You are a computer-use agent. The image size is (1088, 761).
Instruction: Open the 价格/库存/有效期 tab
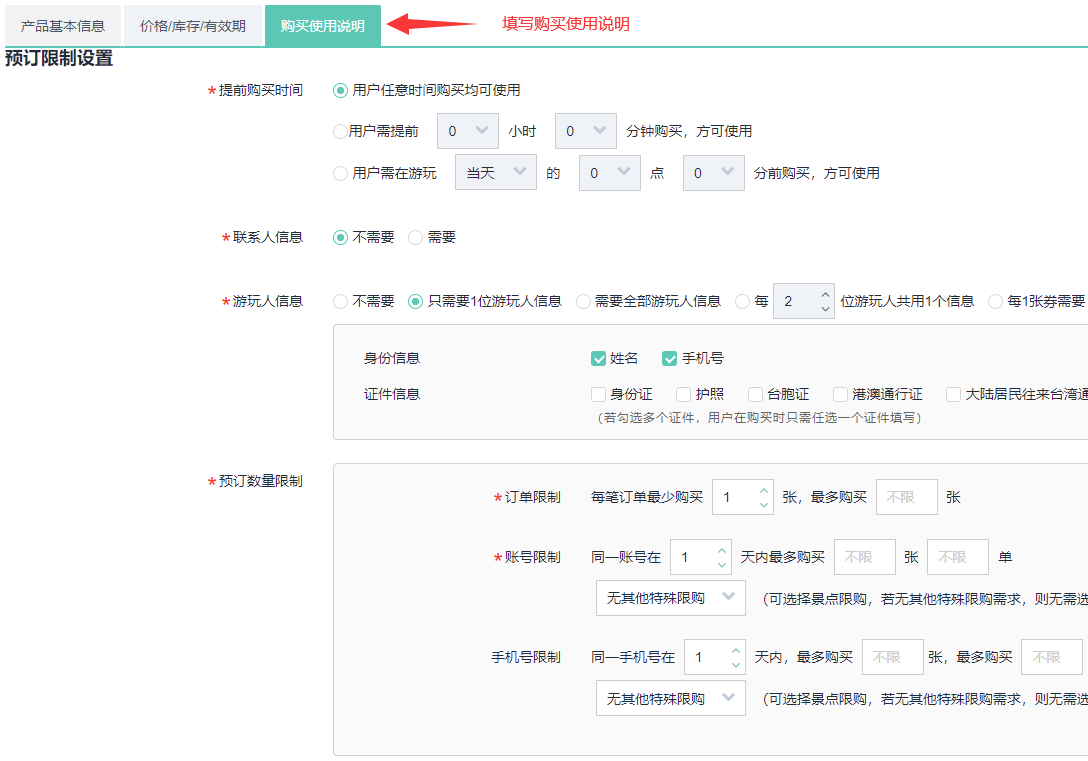coord(193,26)
